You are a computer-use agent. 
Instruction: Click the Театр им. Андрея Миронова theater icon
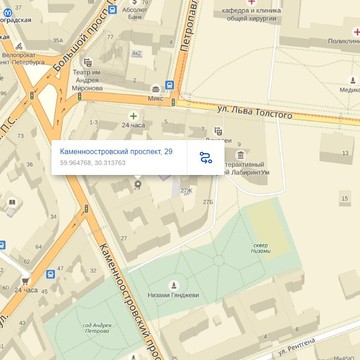pos(88,62)
